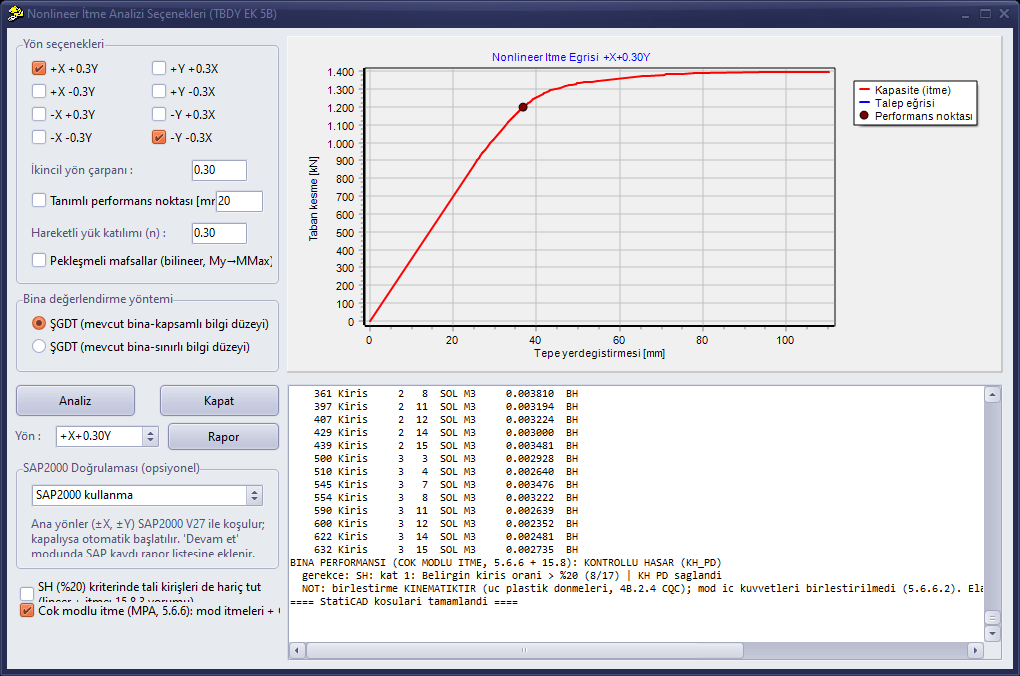Click the application icon in the title bar

tap(16, 13)
